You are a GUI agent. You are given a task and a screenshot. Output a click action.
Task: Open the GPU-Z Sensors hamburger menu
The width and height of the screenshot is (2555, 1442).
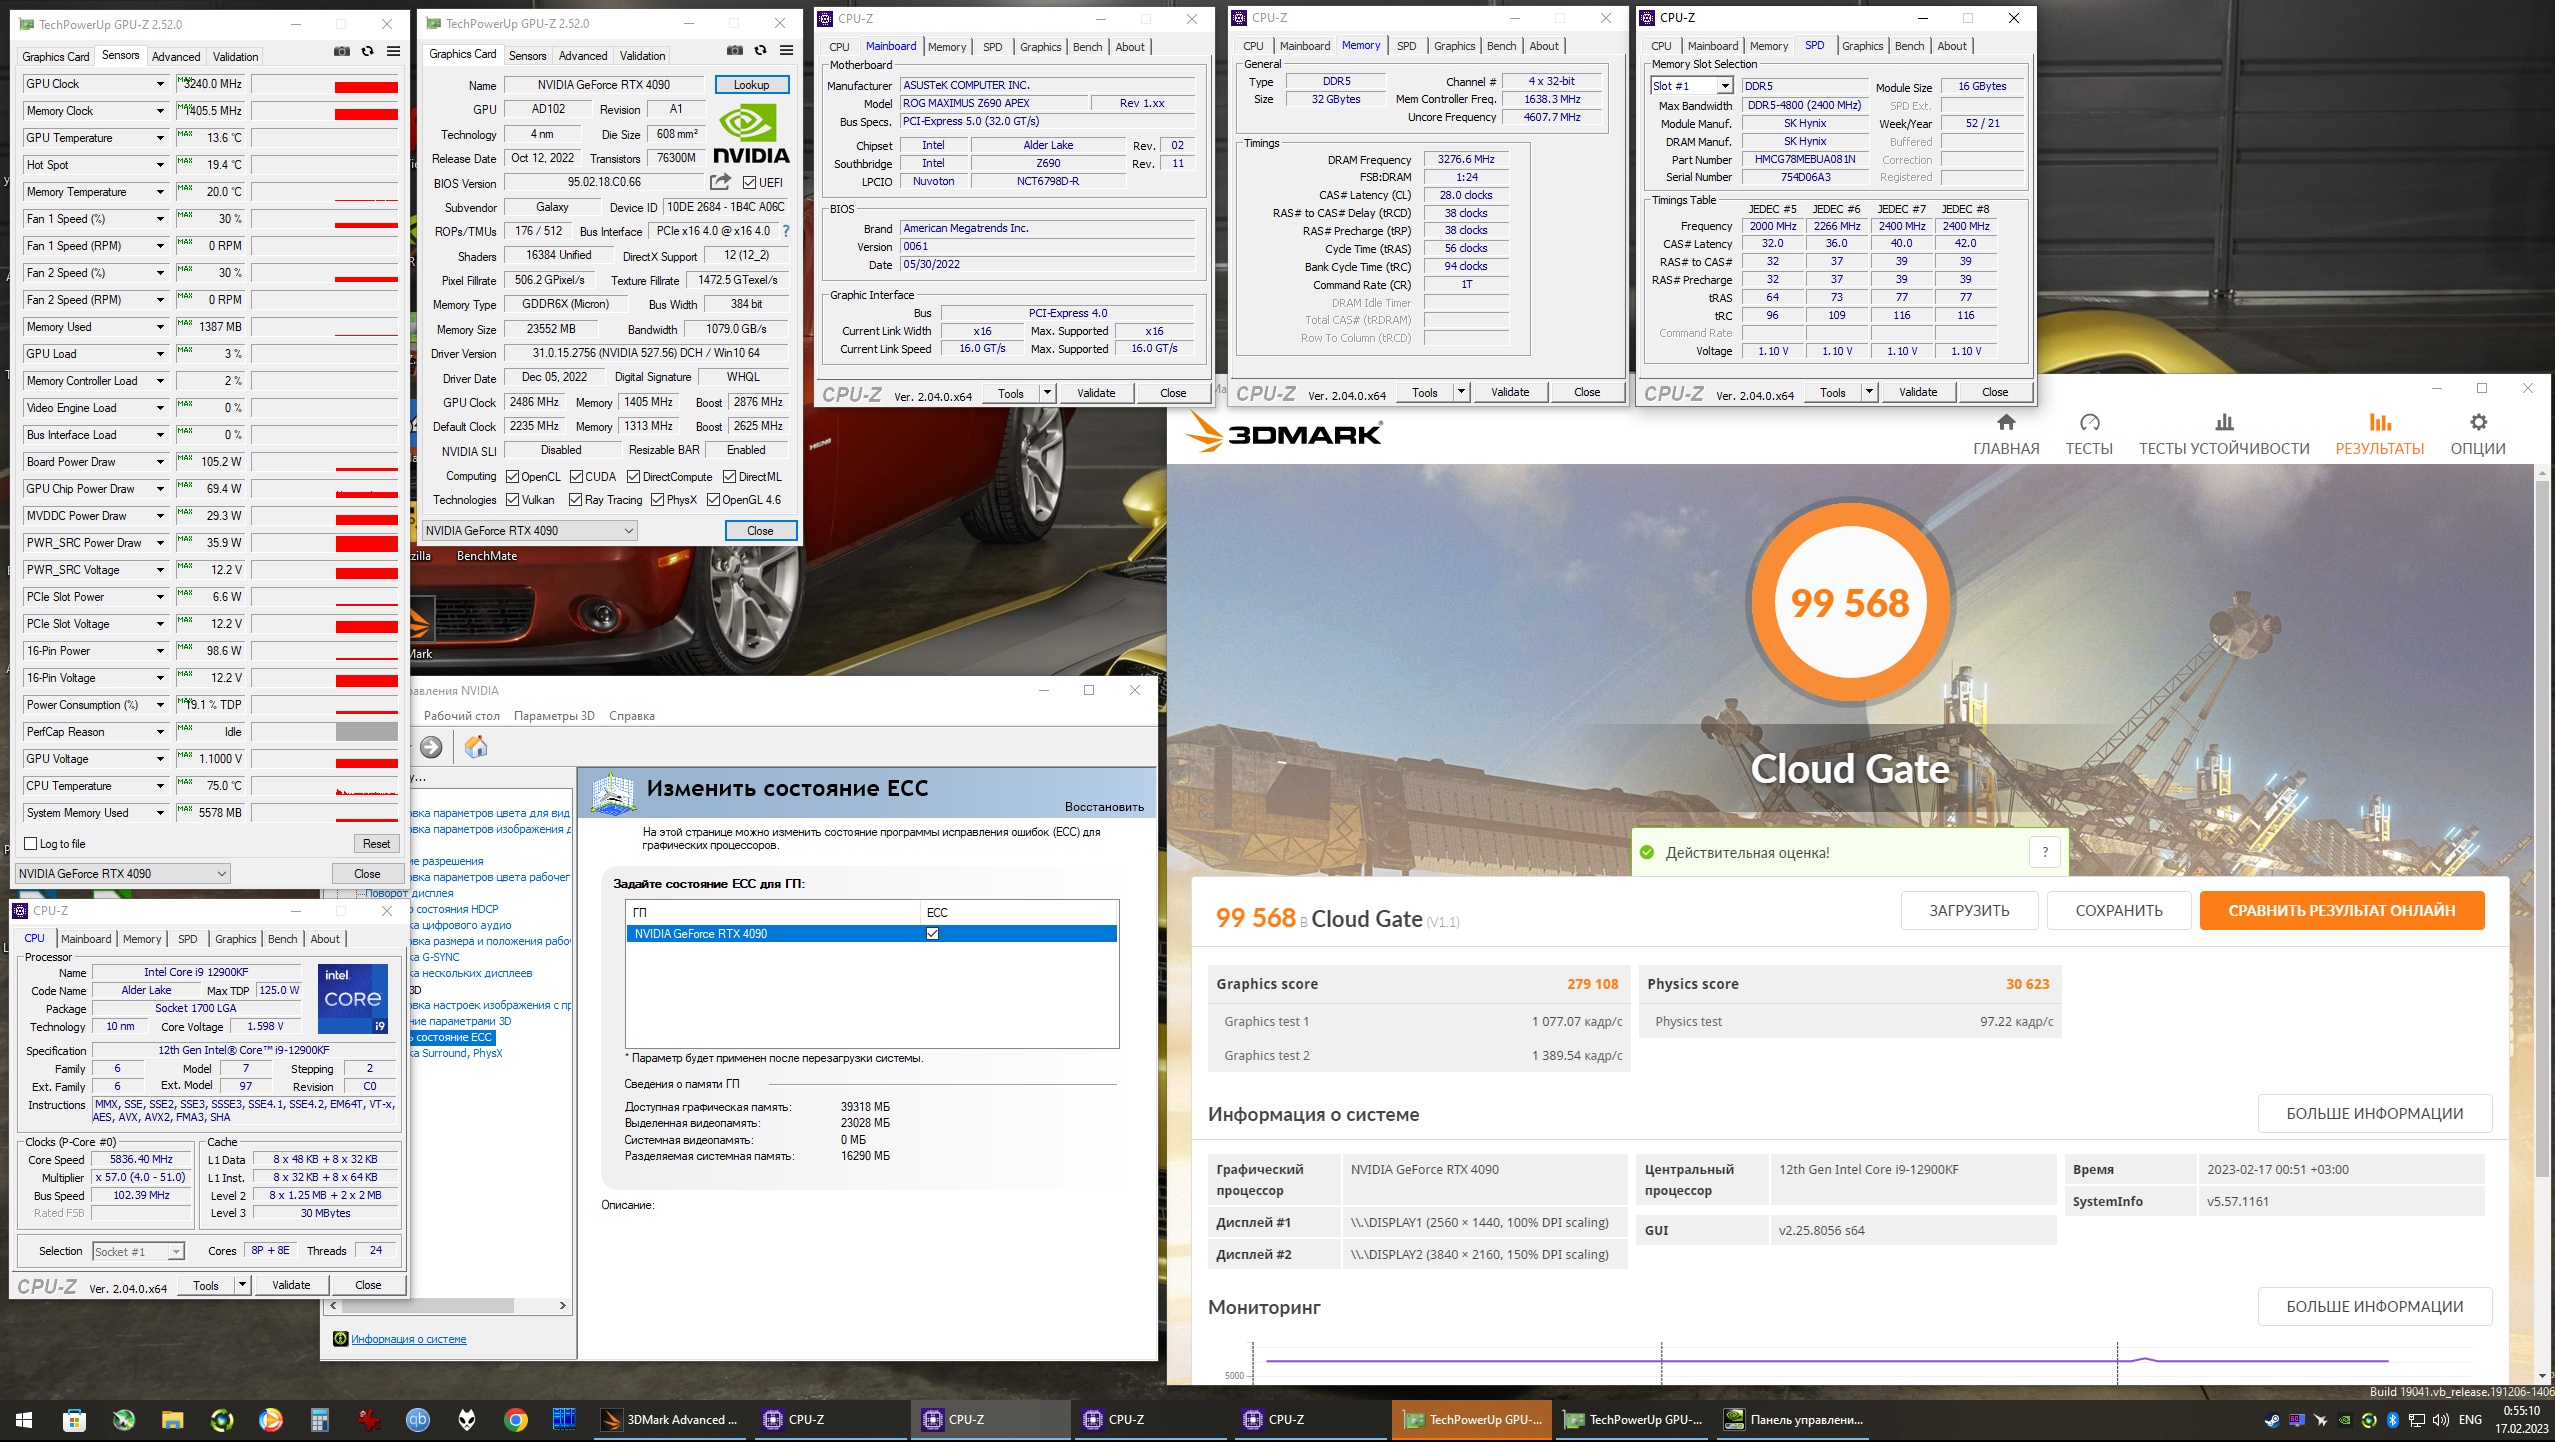[394, 51]
